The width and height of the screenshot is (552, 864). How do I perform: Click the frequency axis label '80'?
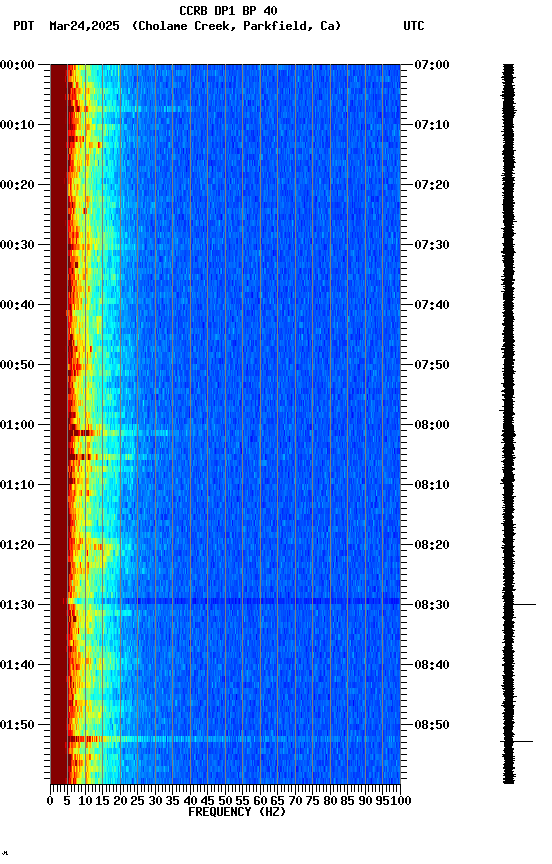point(330,801)
